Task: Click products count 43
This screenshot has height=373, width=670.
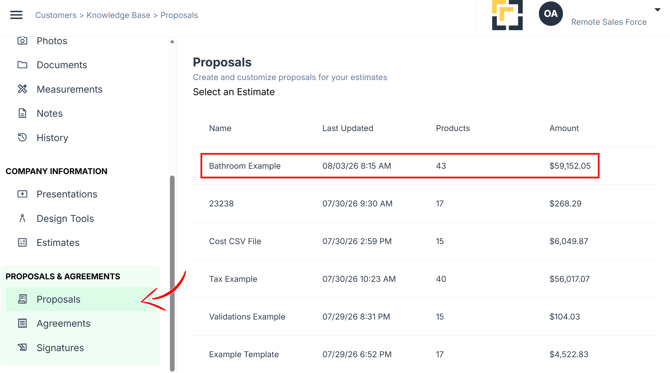Action: click(441, 166)
